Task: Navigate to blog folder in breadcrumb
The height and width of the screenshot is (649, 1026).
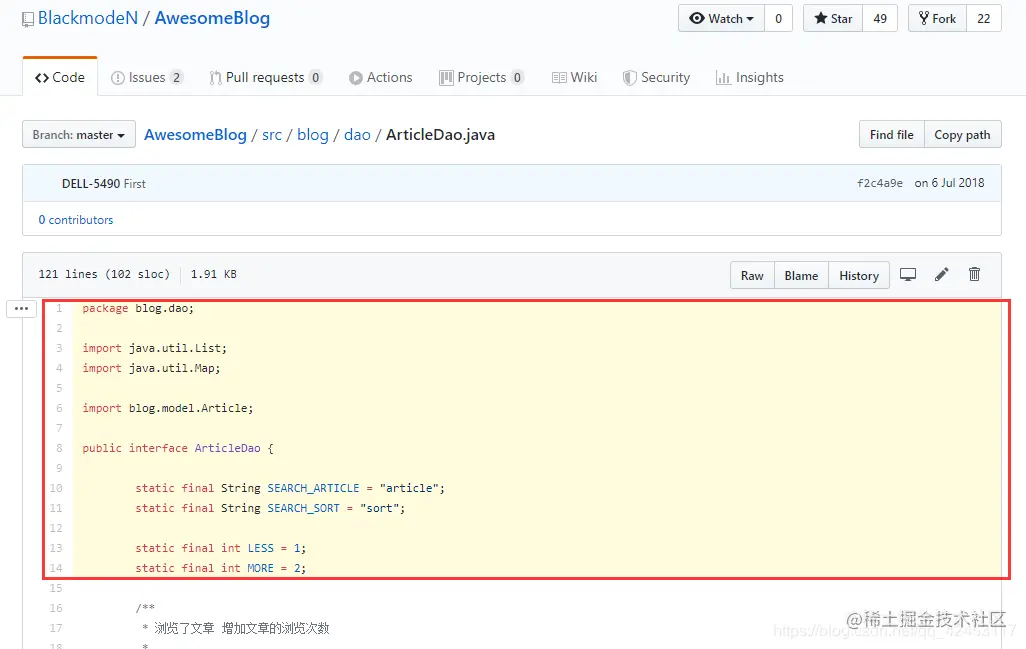Action: pyautogui.click(x=313, y=135)
